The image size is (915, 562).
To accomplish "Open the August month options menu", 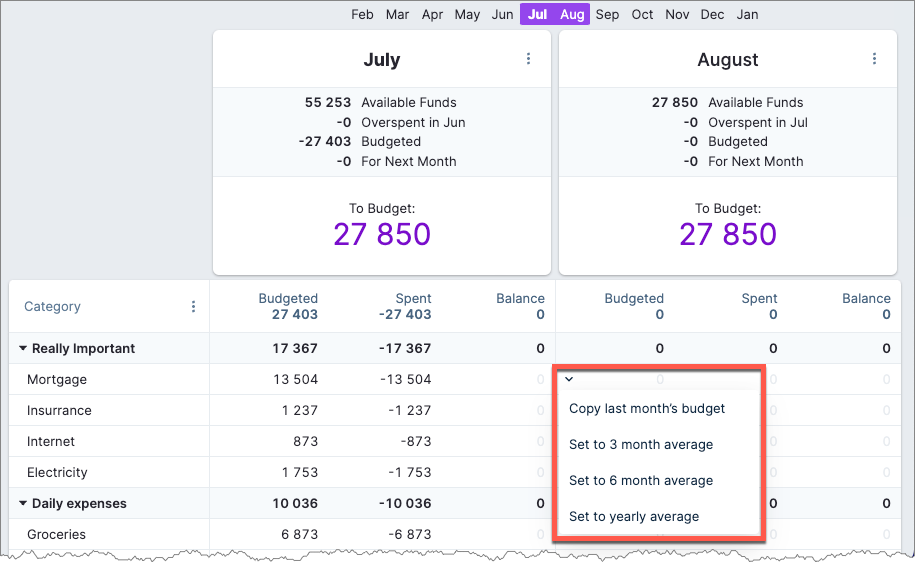I will point(874,59).
